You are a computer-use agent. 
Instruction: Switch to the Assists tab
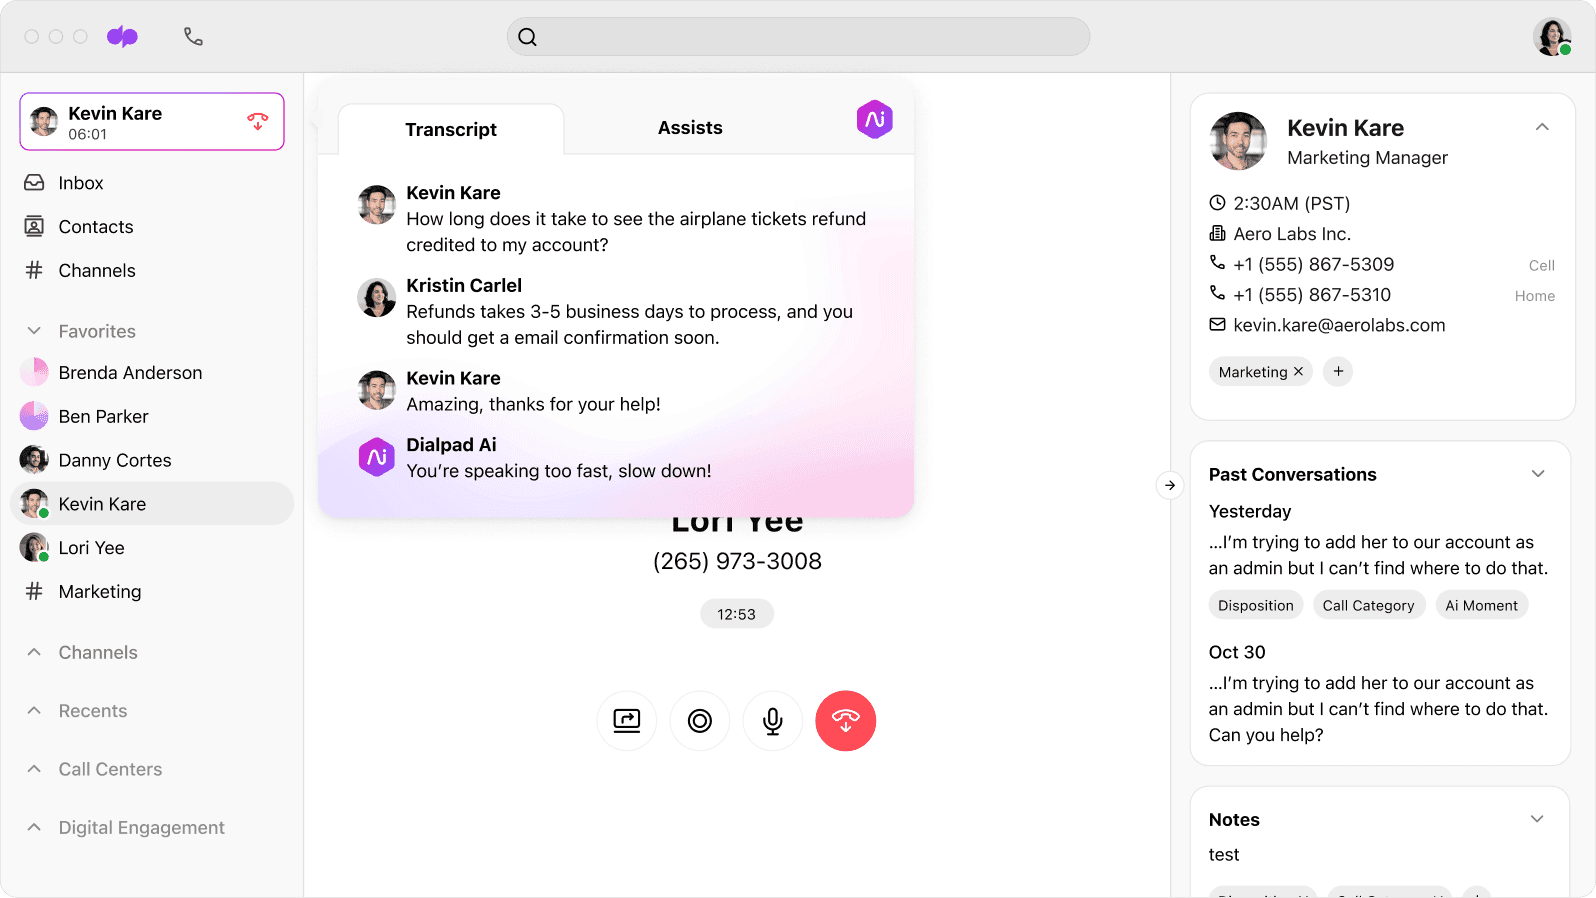point(689,128)
